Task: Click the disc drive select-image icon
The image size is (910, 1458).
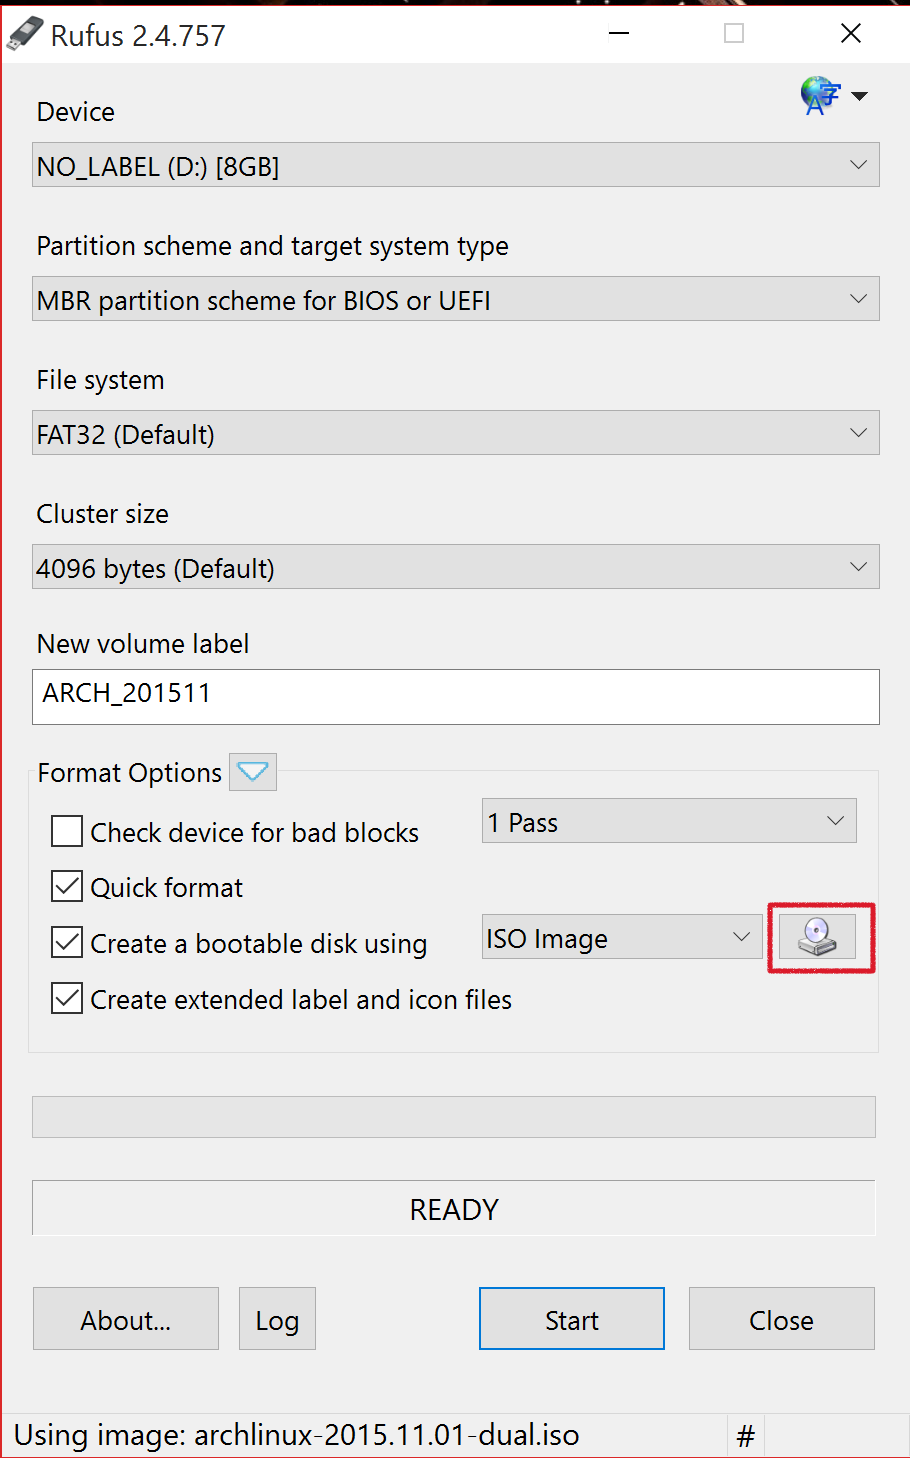Action: pos(818,937)
